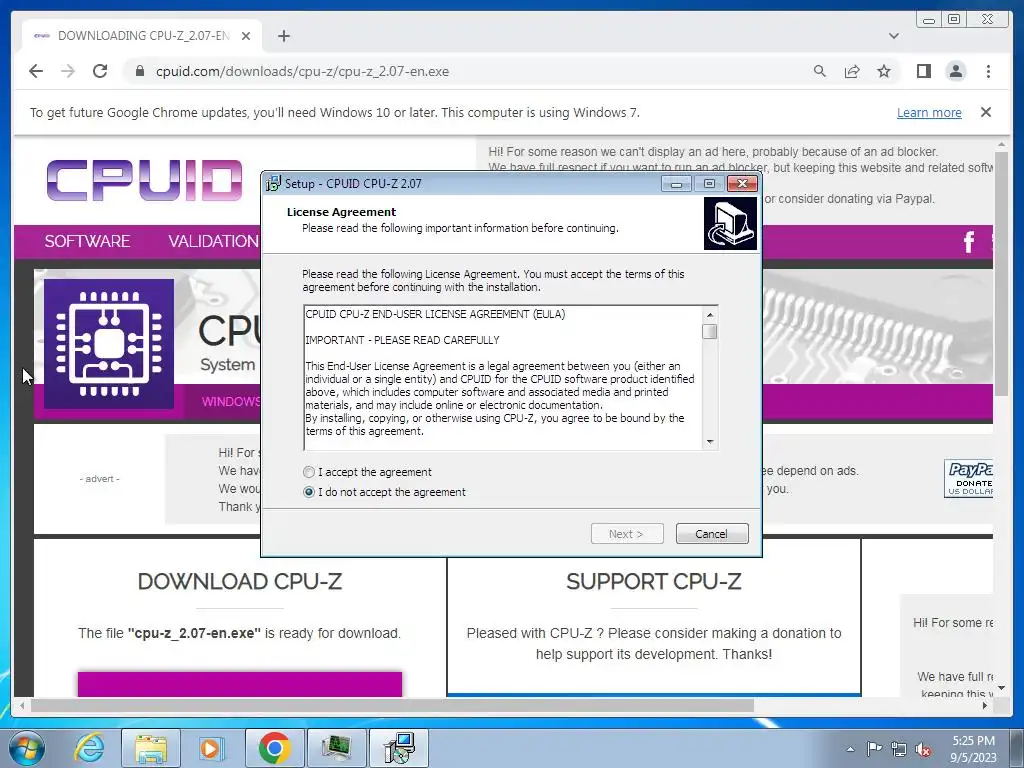Reload the current Chrome page
This screenshot has height=768, width=1024.
pyautogui.click(x=100, y=71)
